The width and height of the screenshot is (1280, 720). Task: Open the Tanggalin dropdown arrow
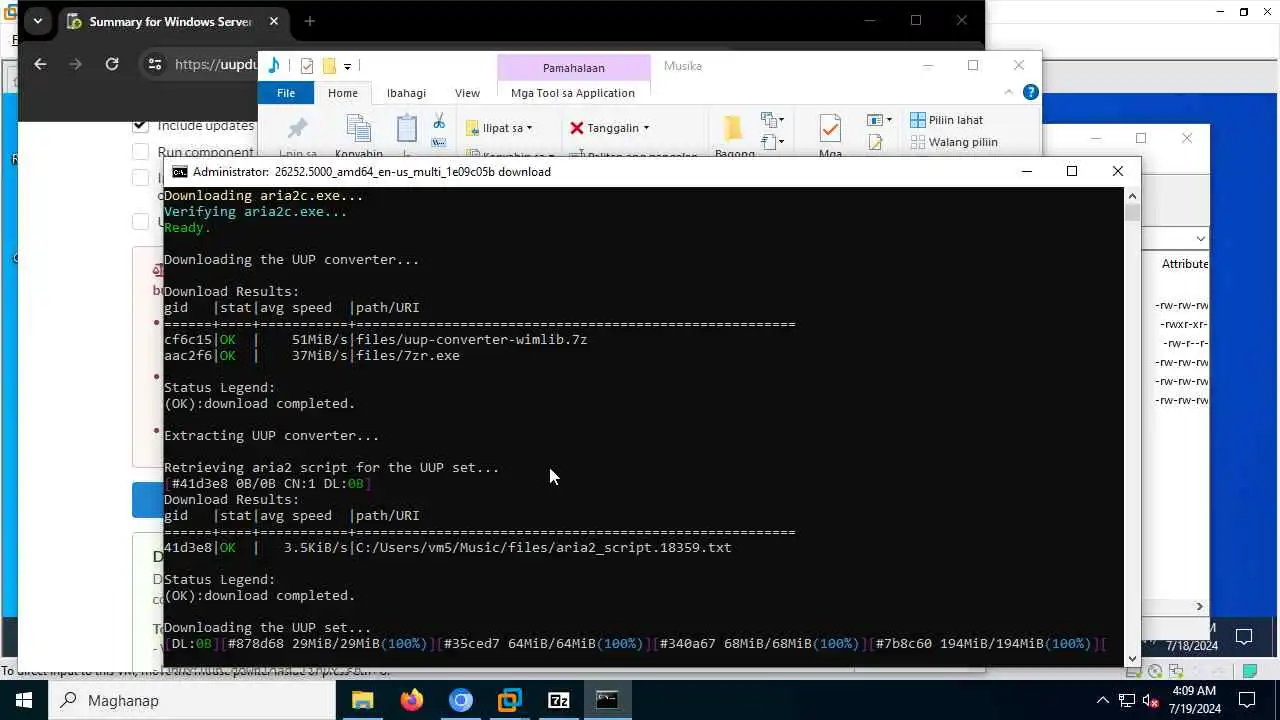(x=646, y=128)
